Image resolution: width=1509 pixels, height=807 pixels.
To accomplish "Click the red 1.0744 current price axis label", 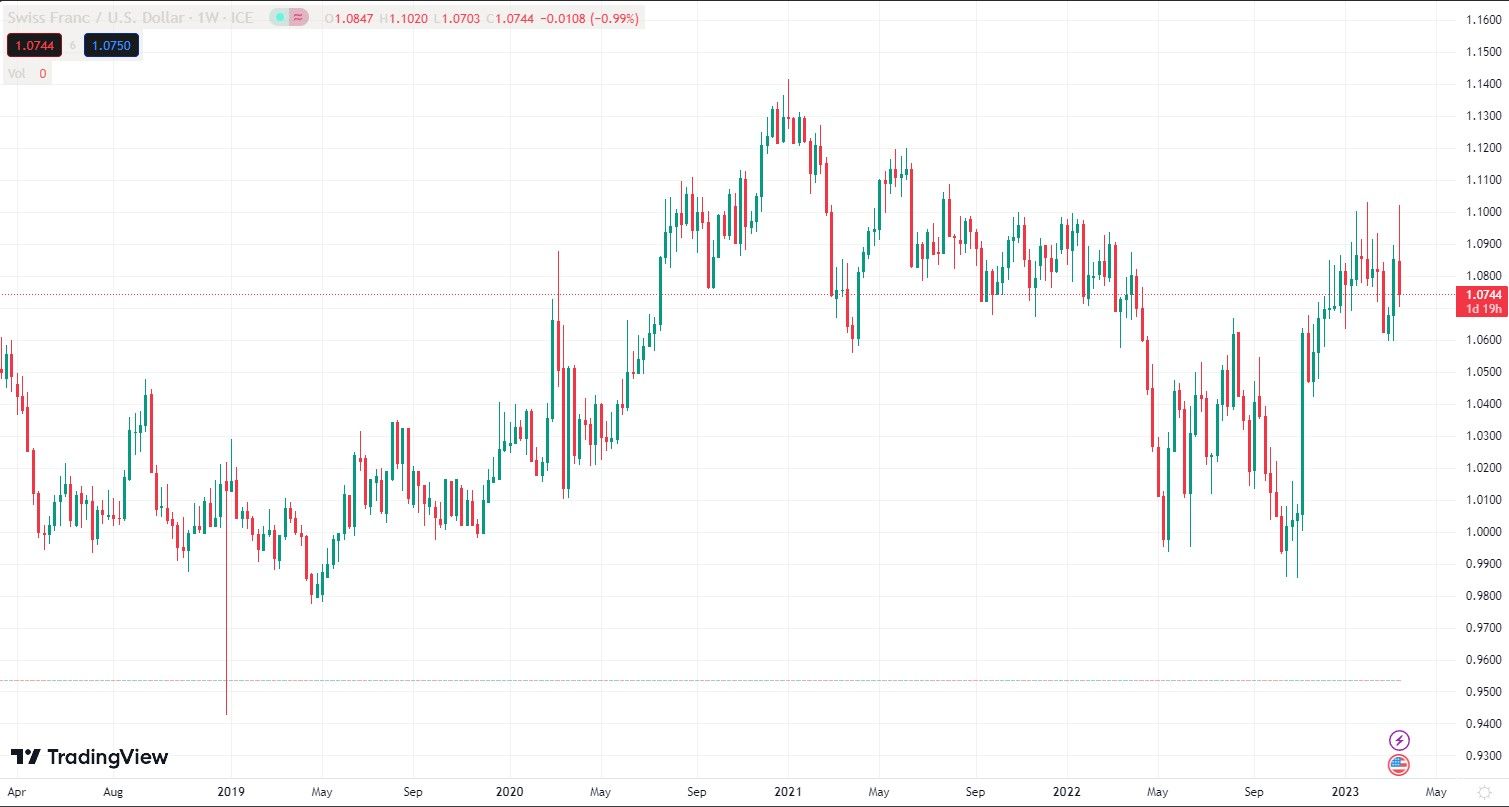I will coord(1482,294).
